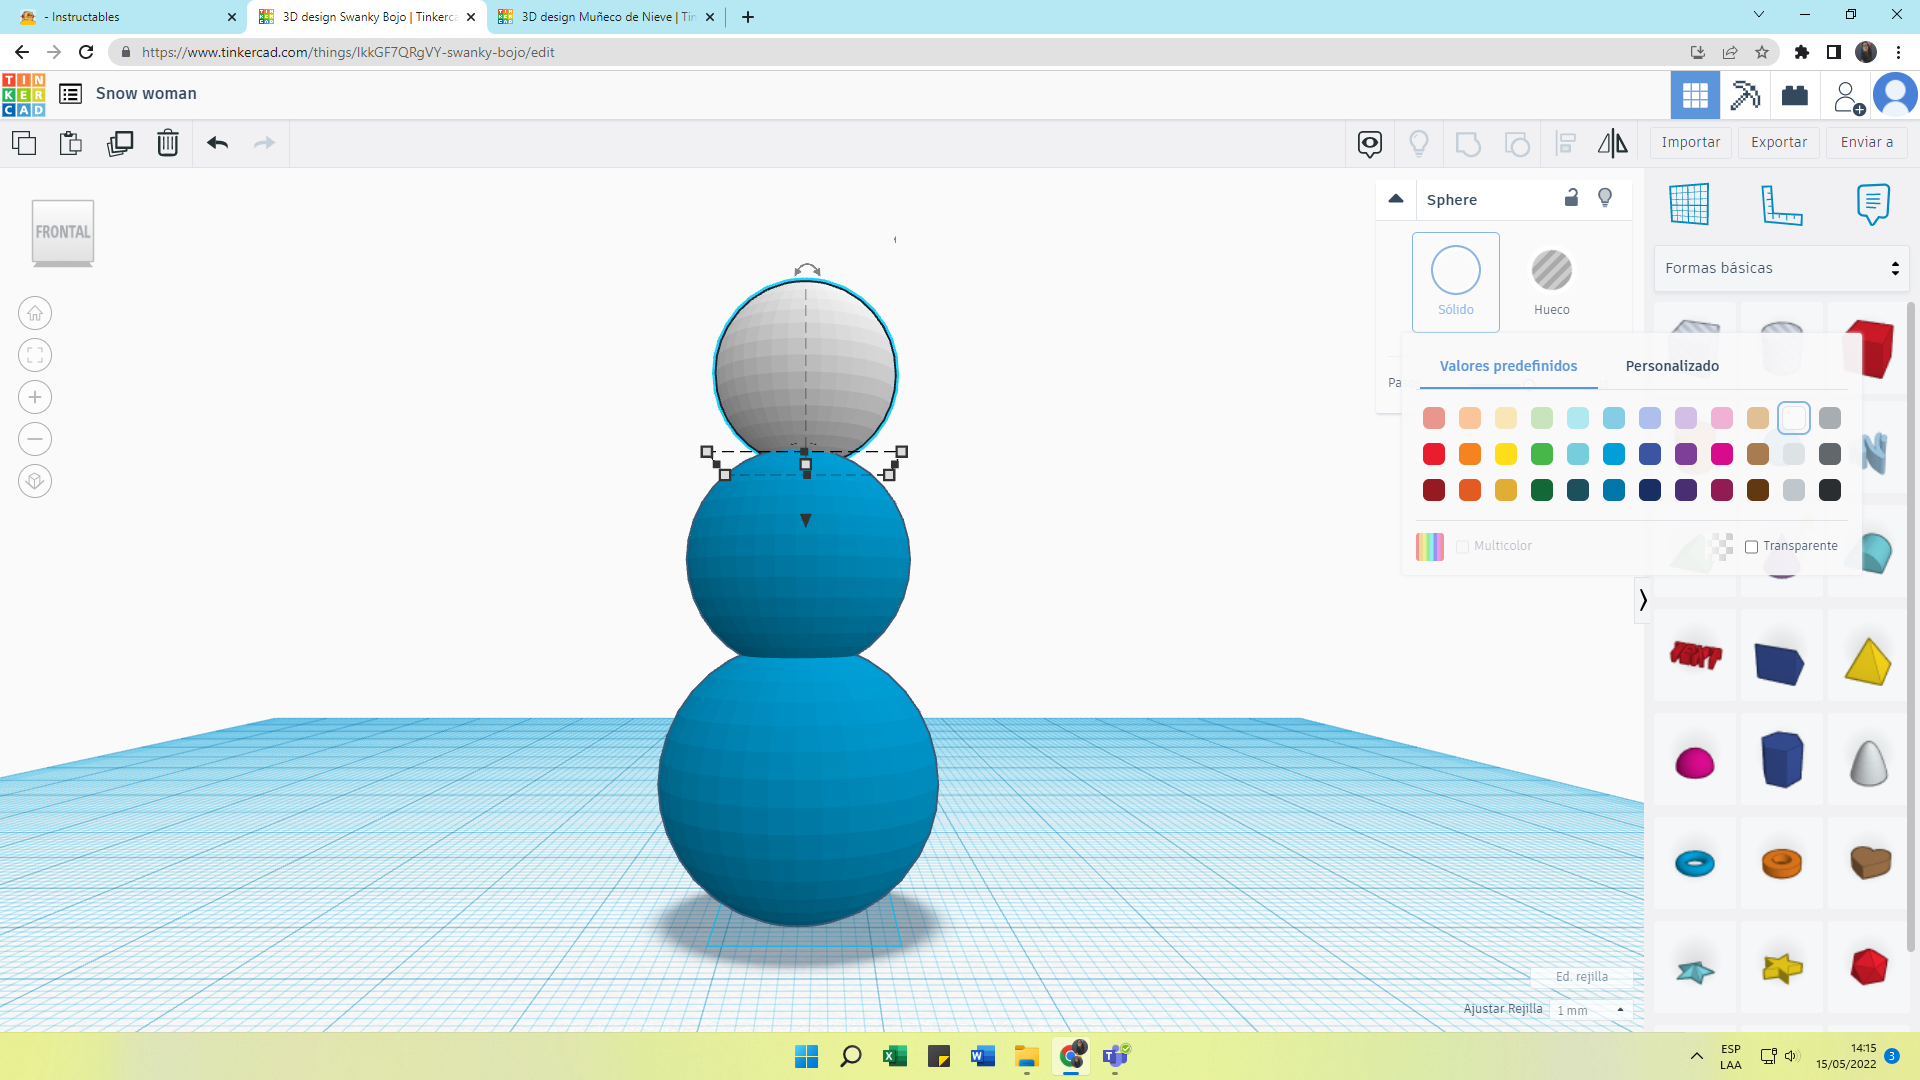Open the Formas básicas shapes dropdown
The image size is (1920, 1080).
pyautogui.click(x=1781, y=268)
